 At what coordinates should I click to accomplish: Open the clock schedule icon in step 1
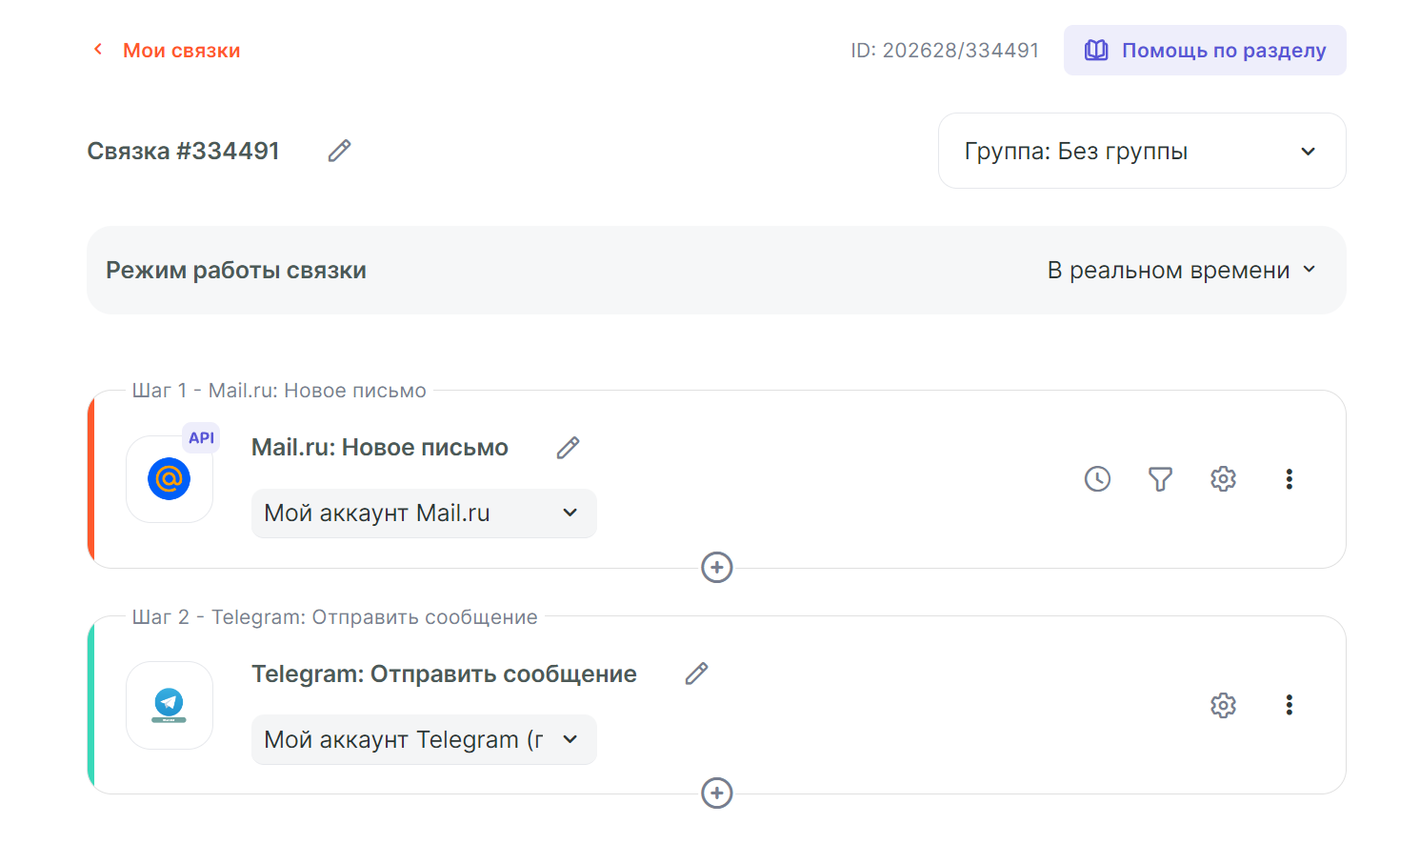coord(1097,479)
